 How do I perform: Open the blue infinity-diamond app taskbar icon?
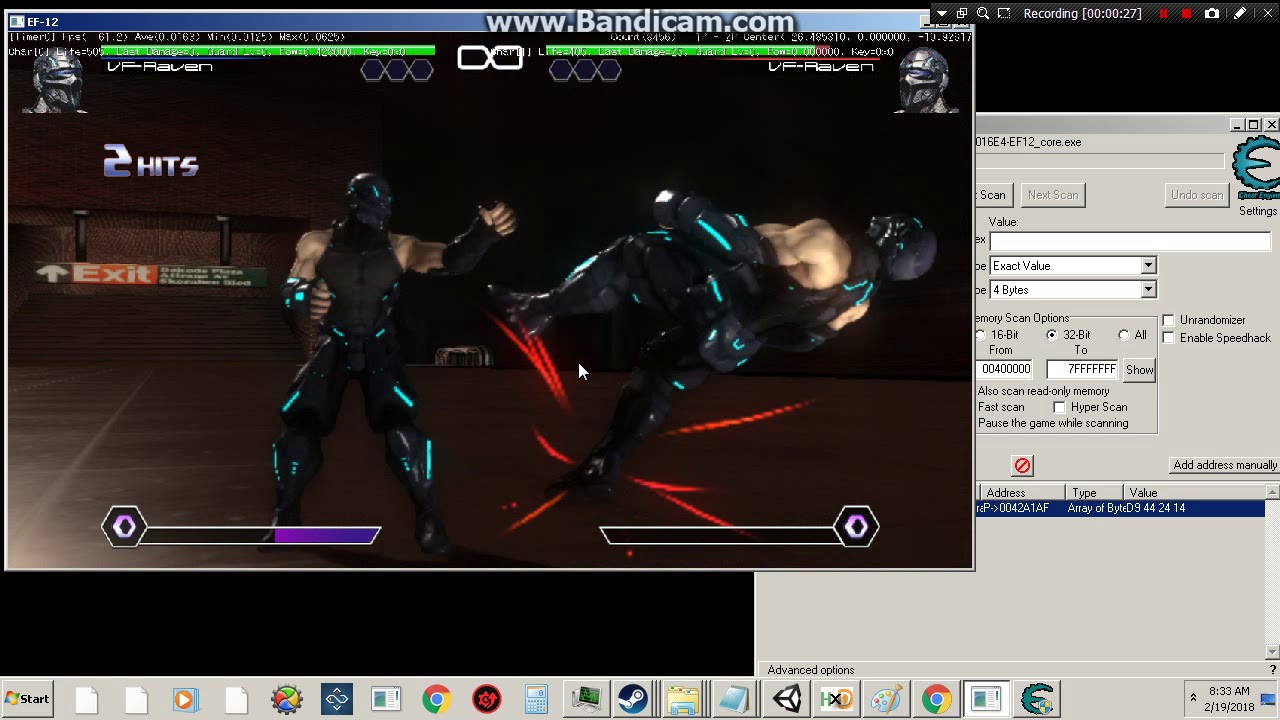tap(336, 699)
